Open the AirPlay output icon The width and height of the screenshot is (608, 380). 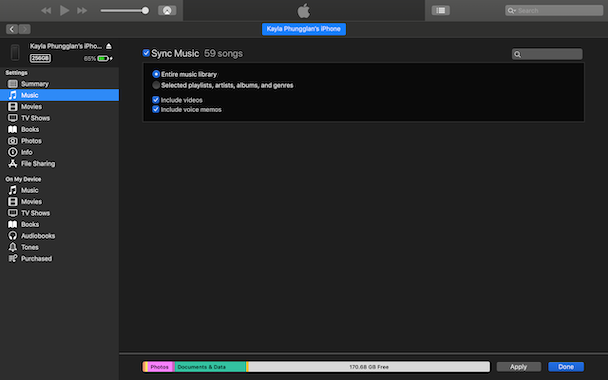(x=167, y=10)
